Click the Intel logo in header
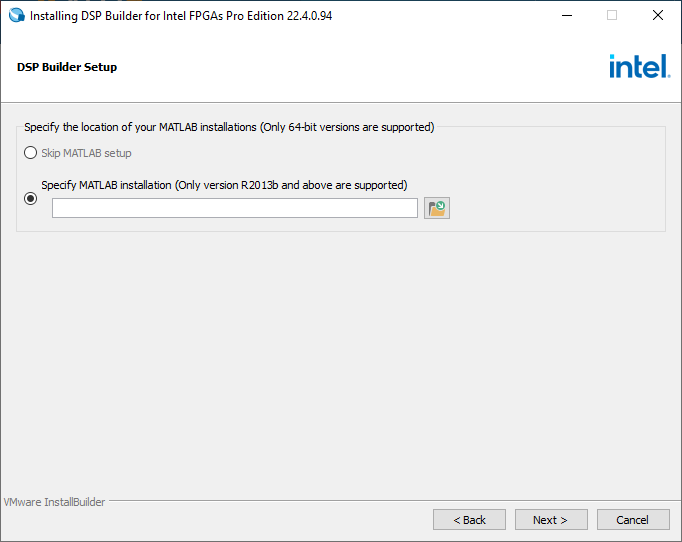The image size is (682, 542). [x=638, y=67]
